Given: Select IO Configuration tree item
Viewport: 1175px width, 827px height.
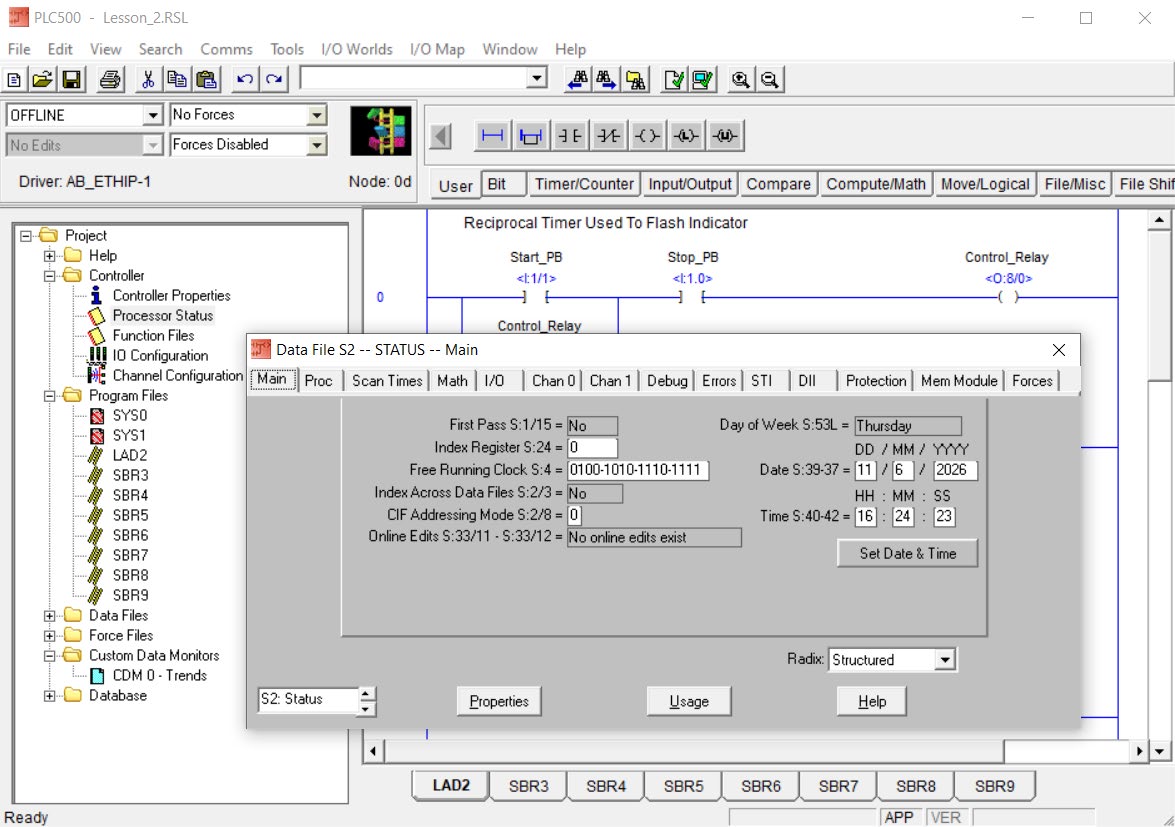Looking at the screenshot, I should click(160, 356).
